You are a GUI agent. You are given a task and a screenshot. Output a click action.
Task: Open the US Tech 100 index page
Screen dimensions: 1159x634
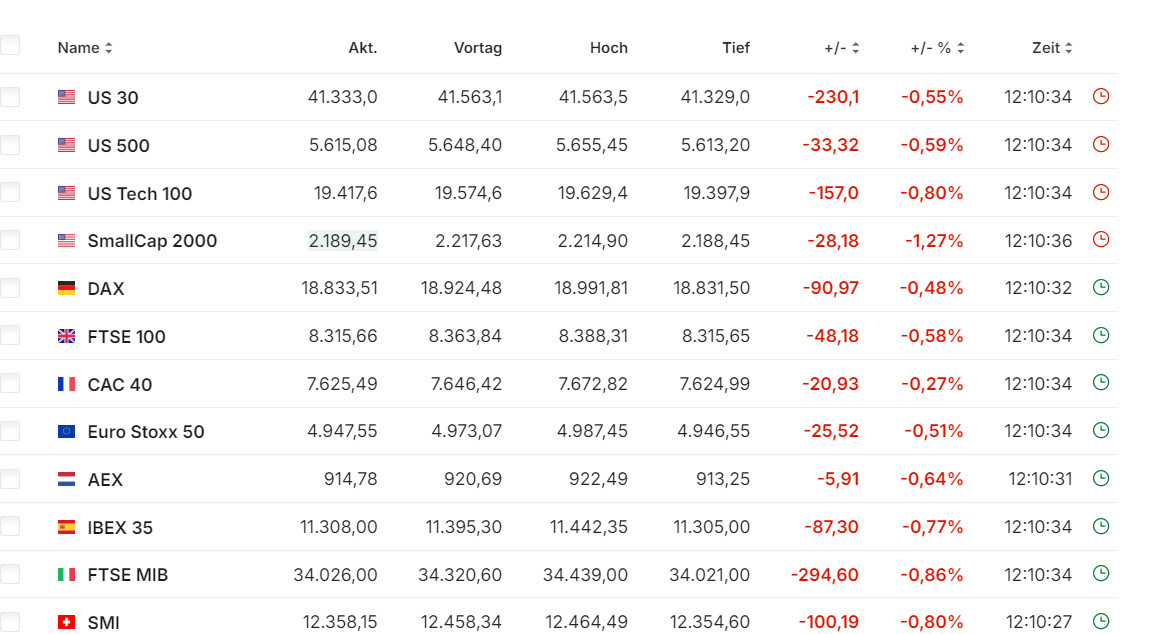click(x=139, y=194)
